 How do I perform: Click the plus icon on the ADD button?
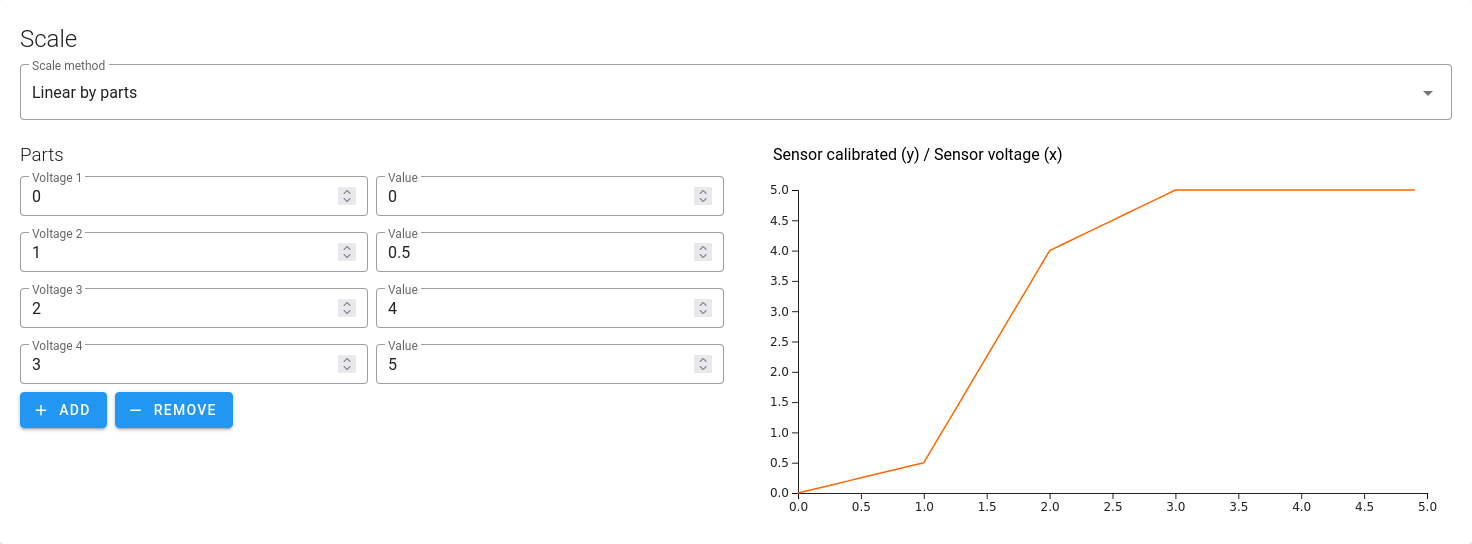tap(41, 410)
